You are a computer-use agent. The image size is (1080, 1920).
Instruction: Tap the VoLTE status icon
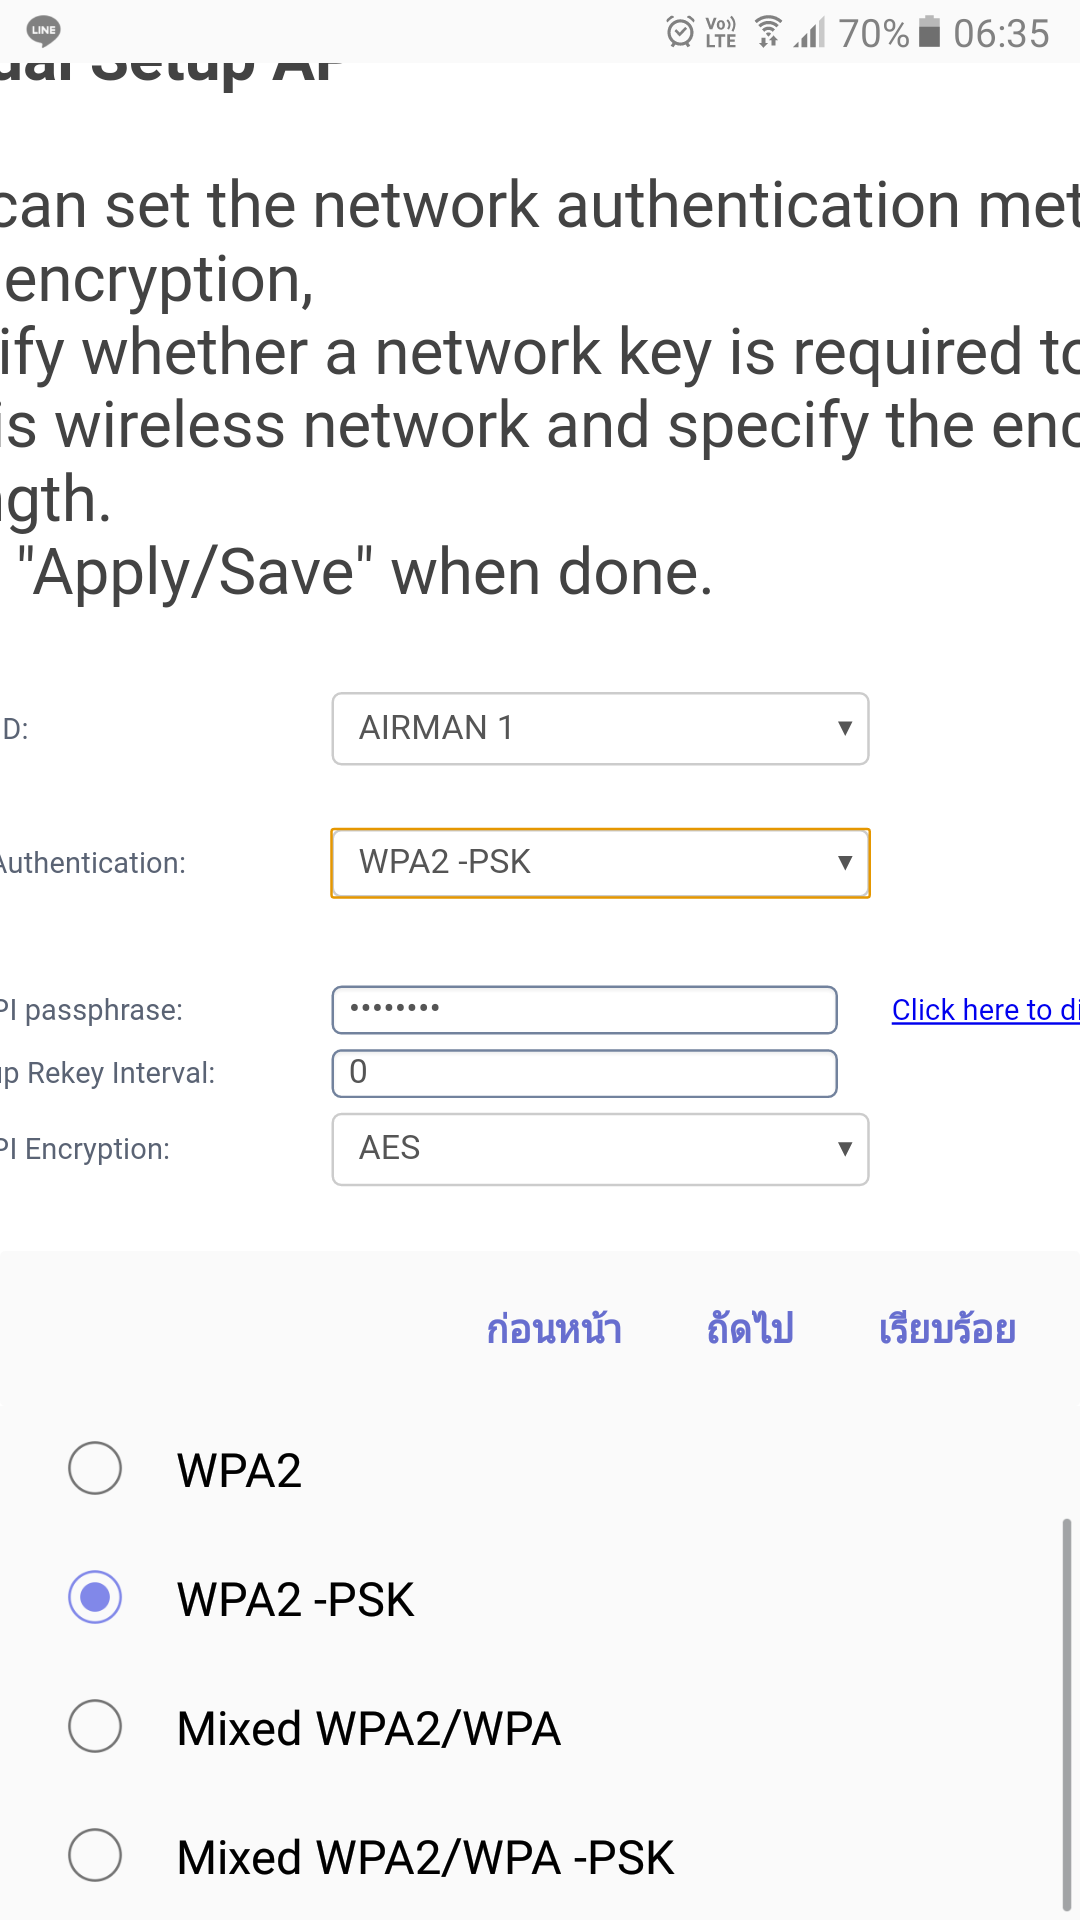(721, 32)
